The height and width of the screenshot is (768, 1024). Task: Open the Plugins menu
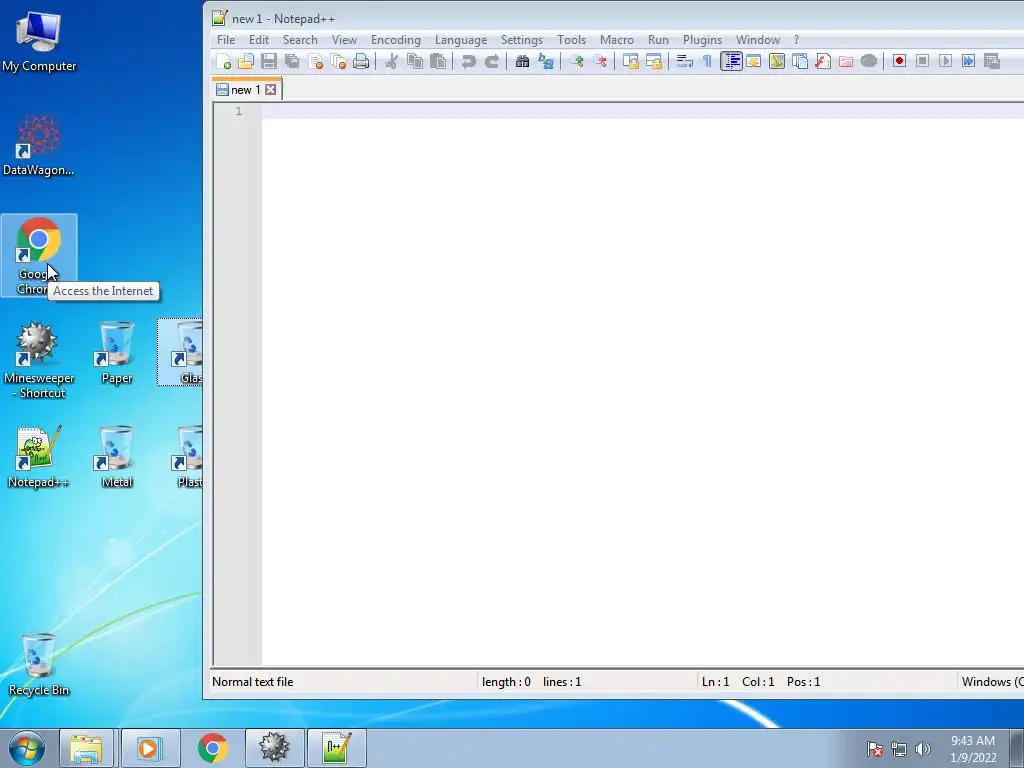coord(702,40)
